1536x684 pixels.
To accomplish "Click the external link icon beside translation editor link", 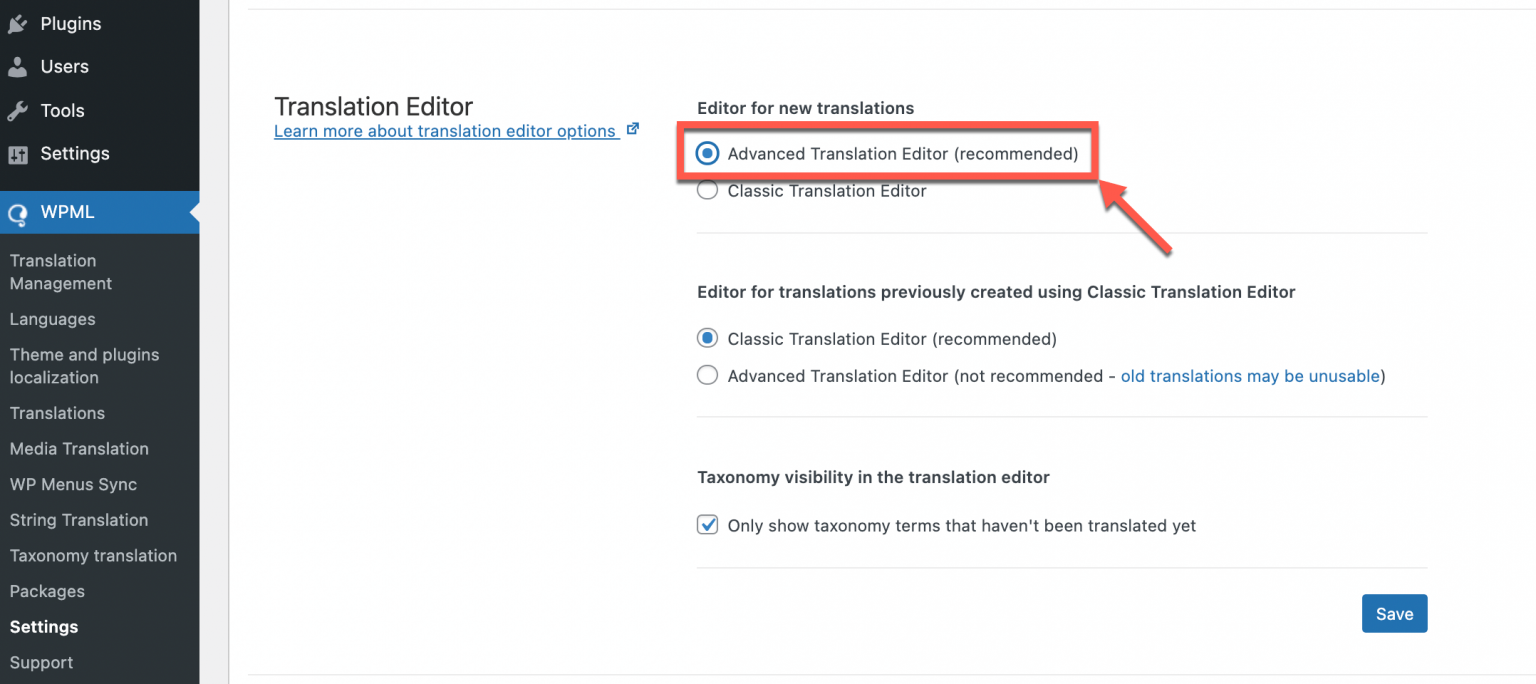I will [x=632, y=127].
